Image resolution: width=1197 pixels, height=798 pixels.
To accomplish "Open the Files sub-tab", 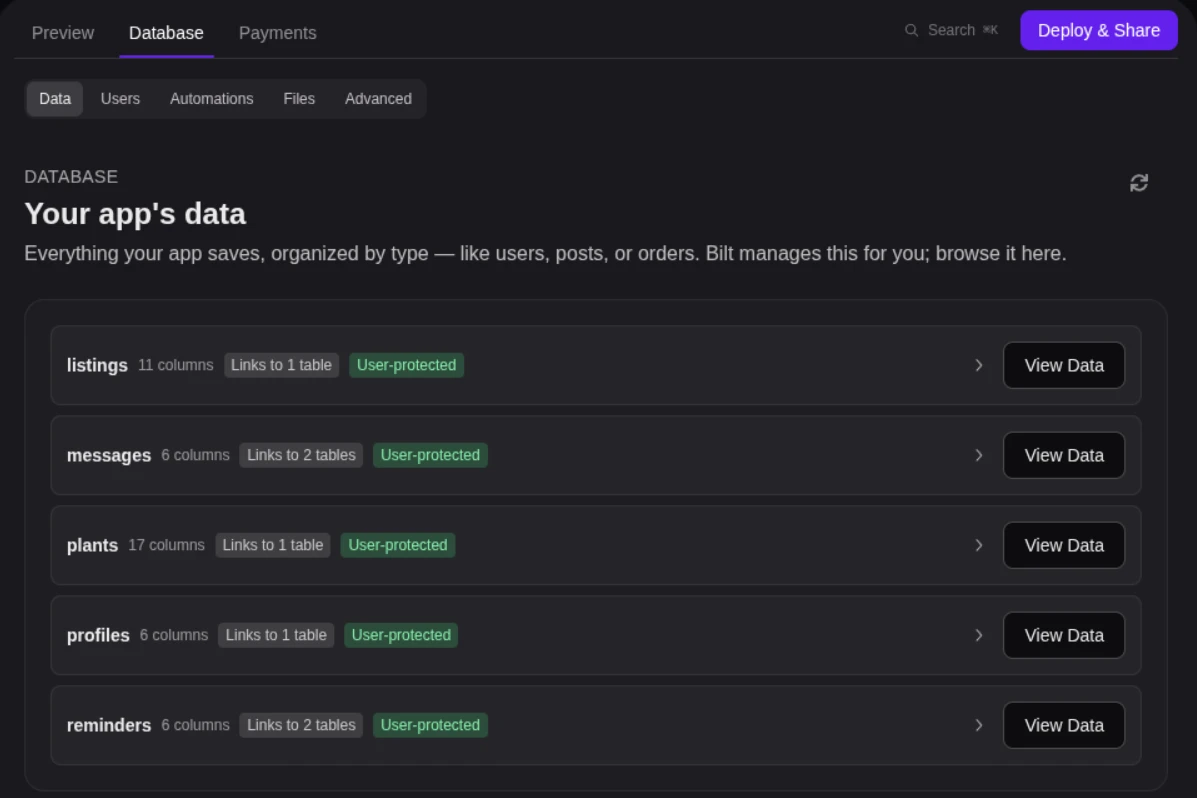I will click(298, 99).
